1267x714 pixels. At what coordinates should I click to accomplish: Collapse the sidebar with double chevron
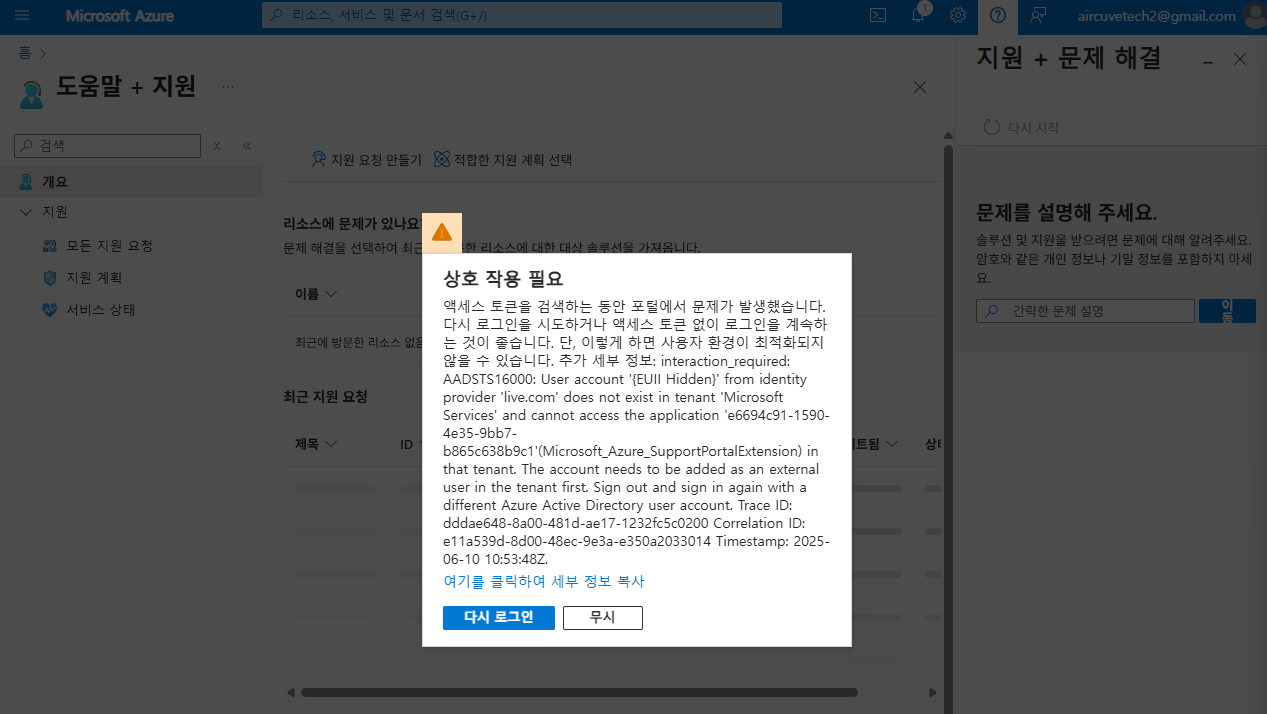tap(246, 145)
